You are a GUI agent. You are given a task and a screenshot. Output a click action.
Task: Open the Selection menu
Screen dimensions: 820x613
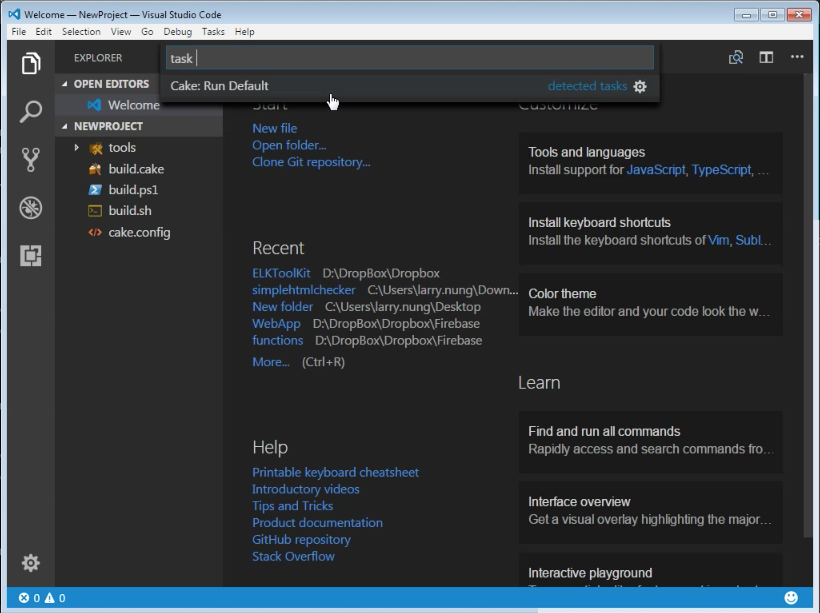point(81,32)
